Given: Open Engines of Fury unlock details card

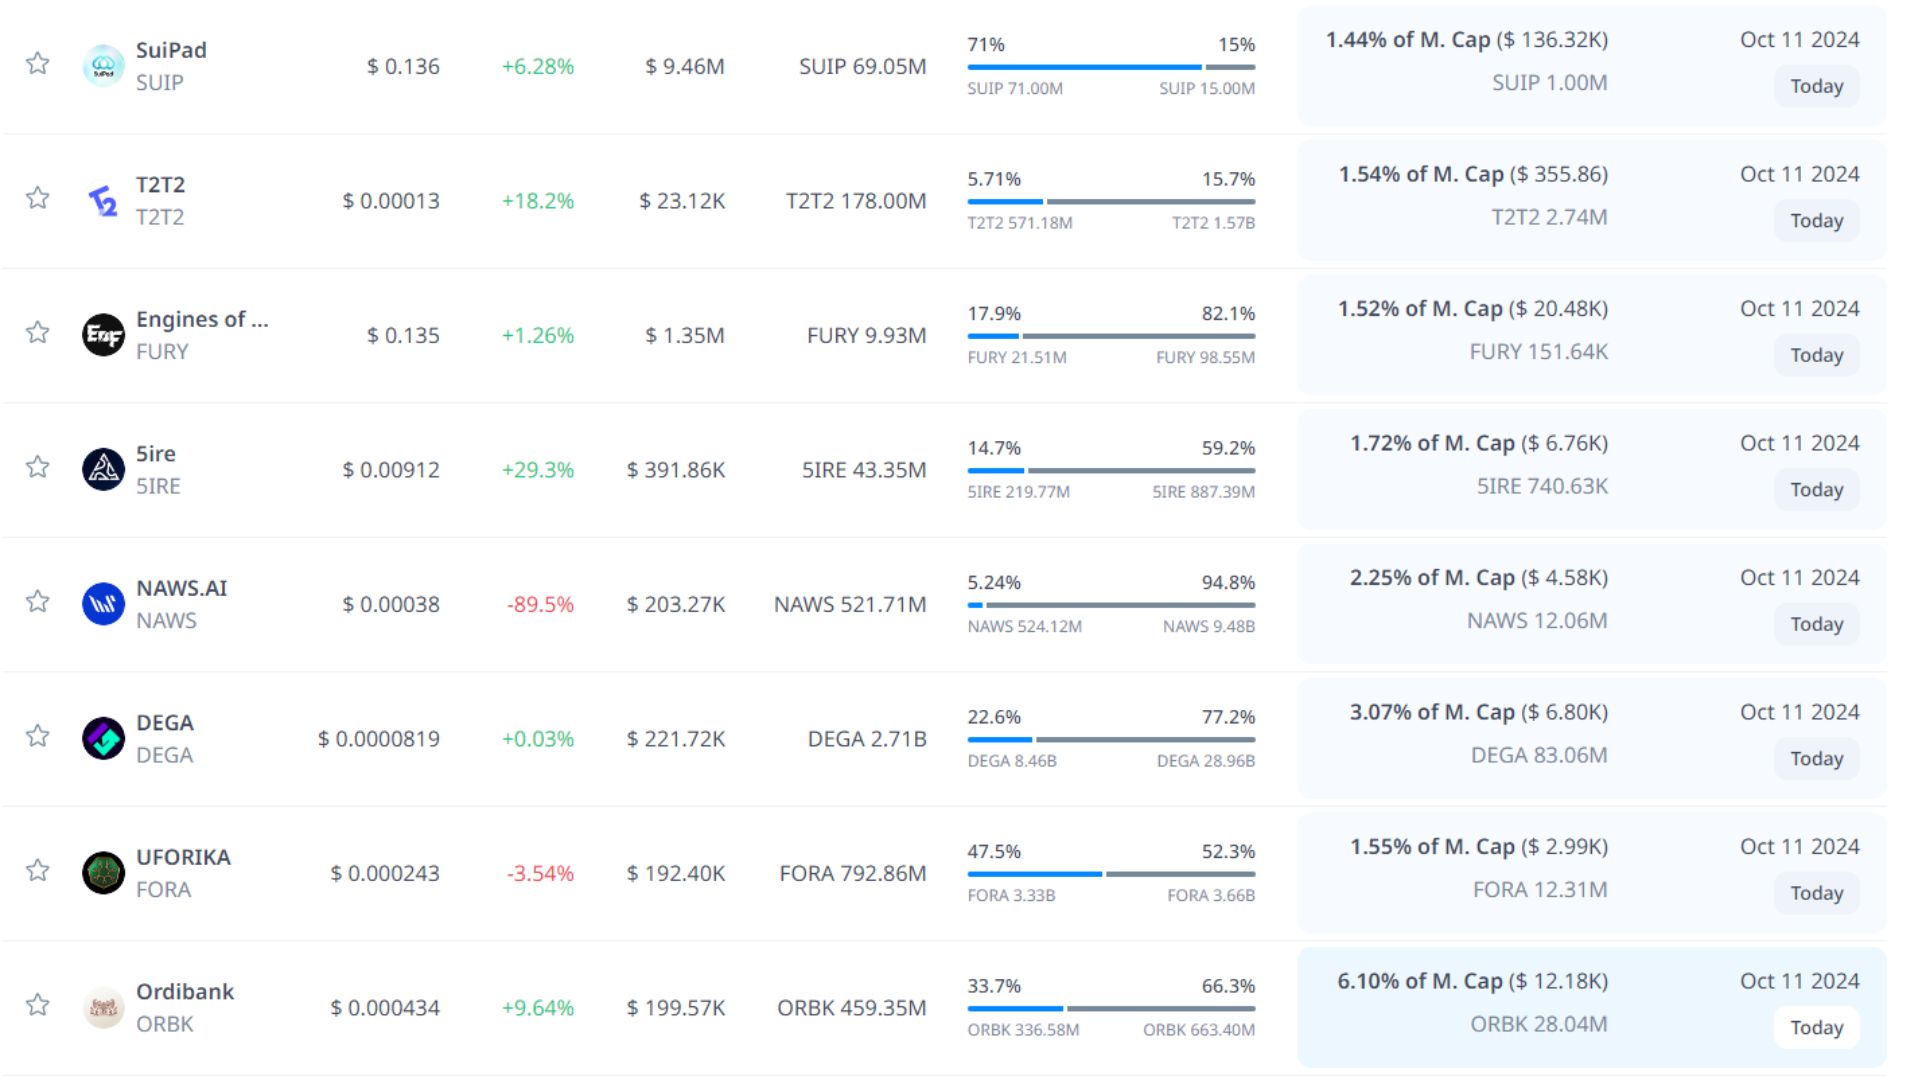Looking at the screenshot, I should coord(1590,335).
